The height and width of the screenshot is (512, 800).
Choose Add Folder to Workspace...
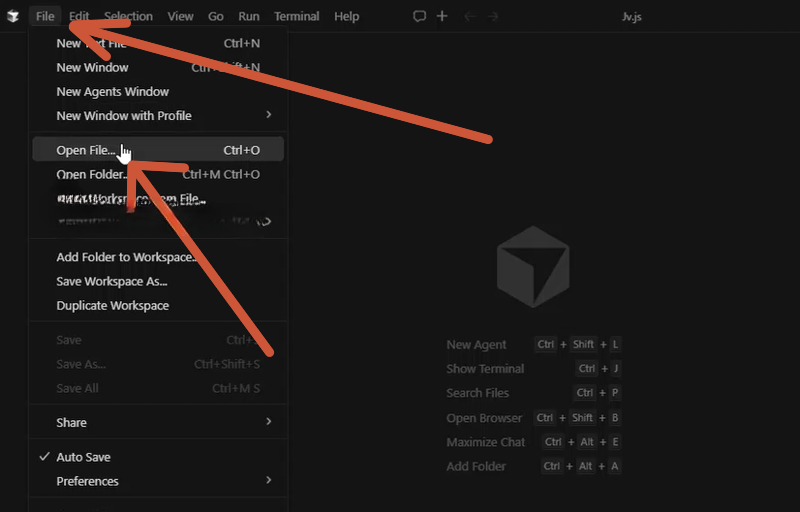tap(158, 257)
